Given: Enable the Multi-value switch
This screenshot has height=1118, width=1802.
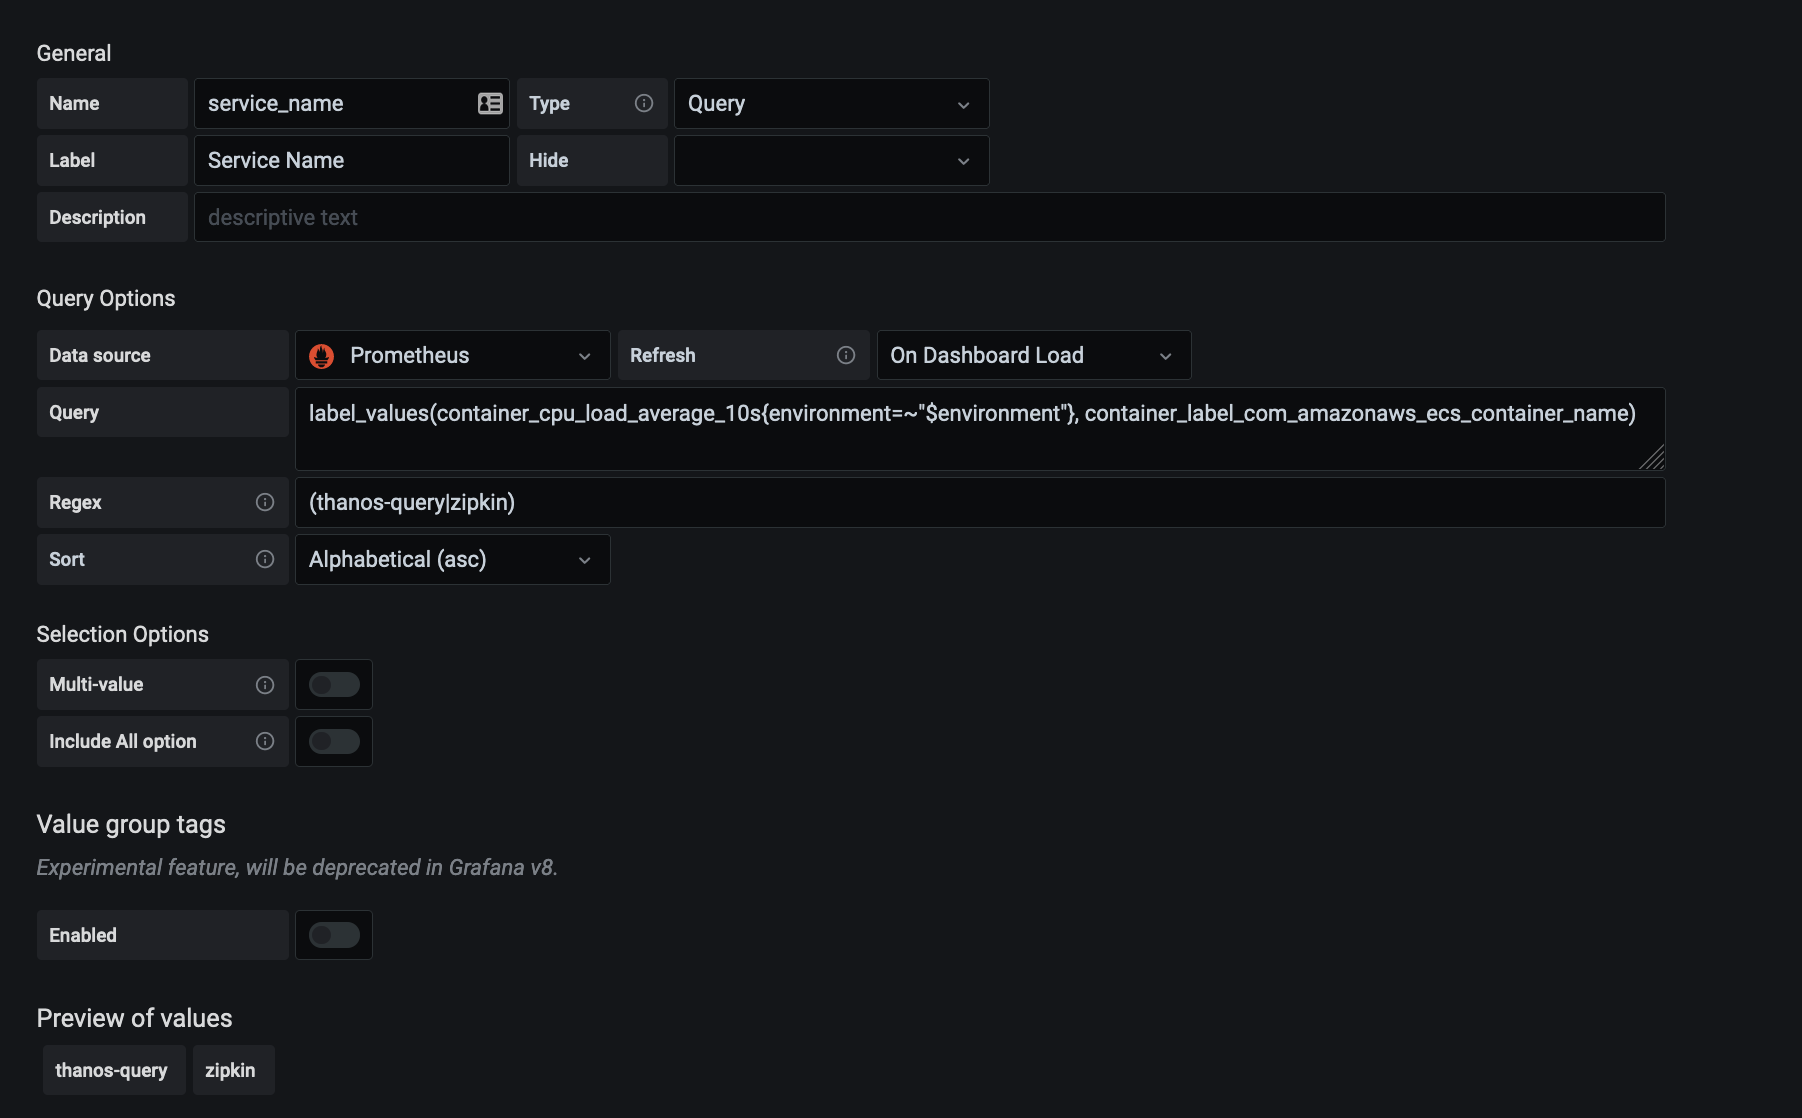Looking at the screenshot, I should pyautogui.click(x=334, y=684).
